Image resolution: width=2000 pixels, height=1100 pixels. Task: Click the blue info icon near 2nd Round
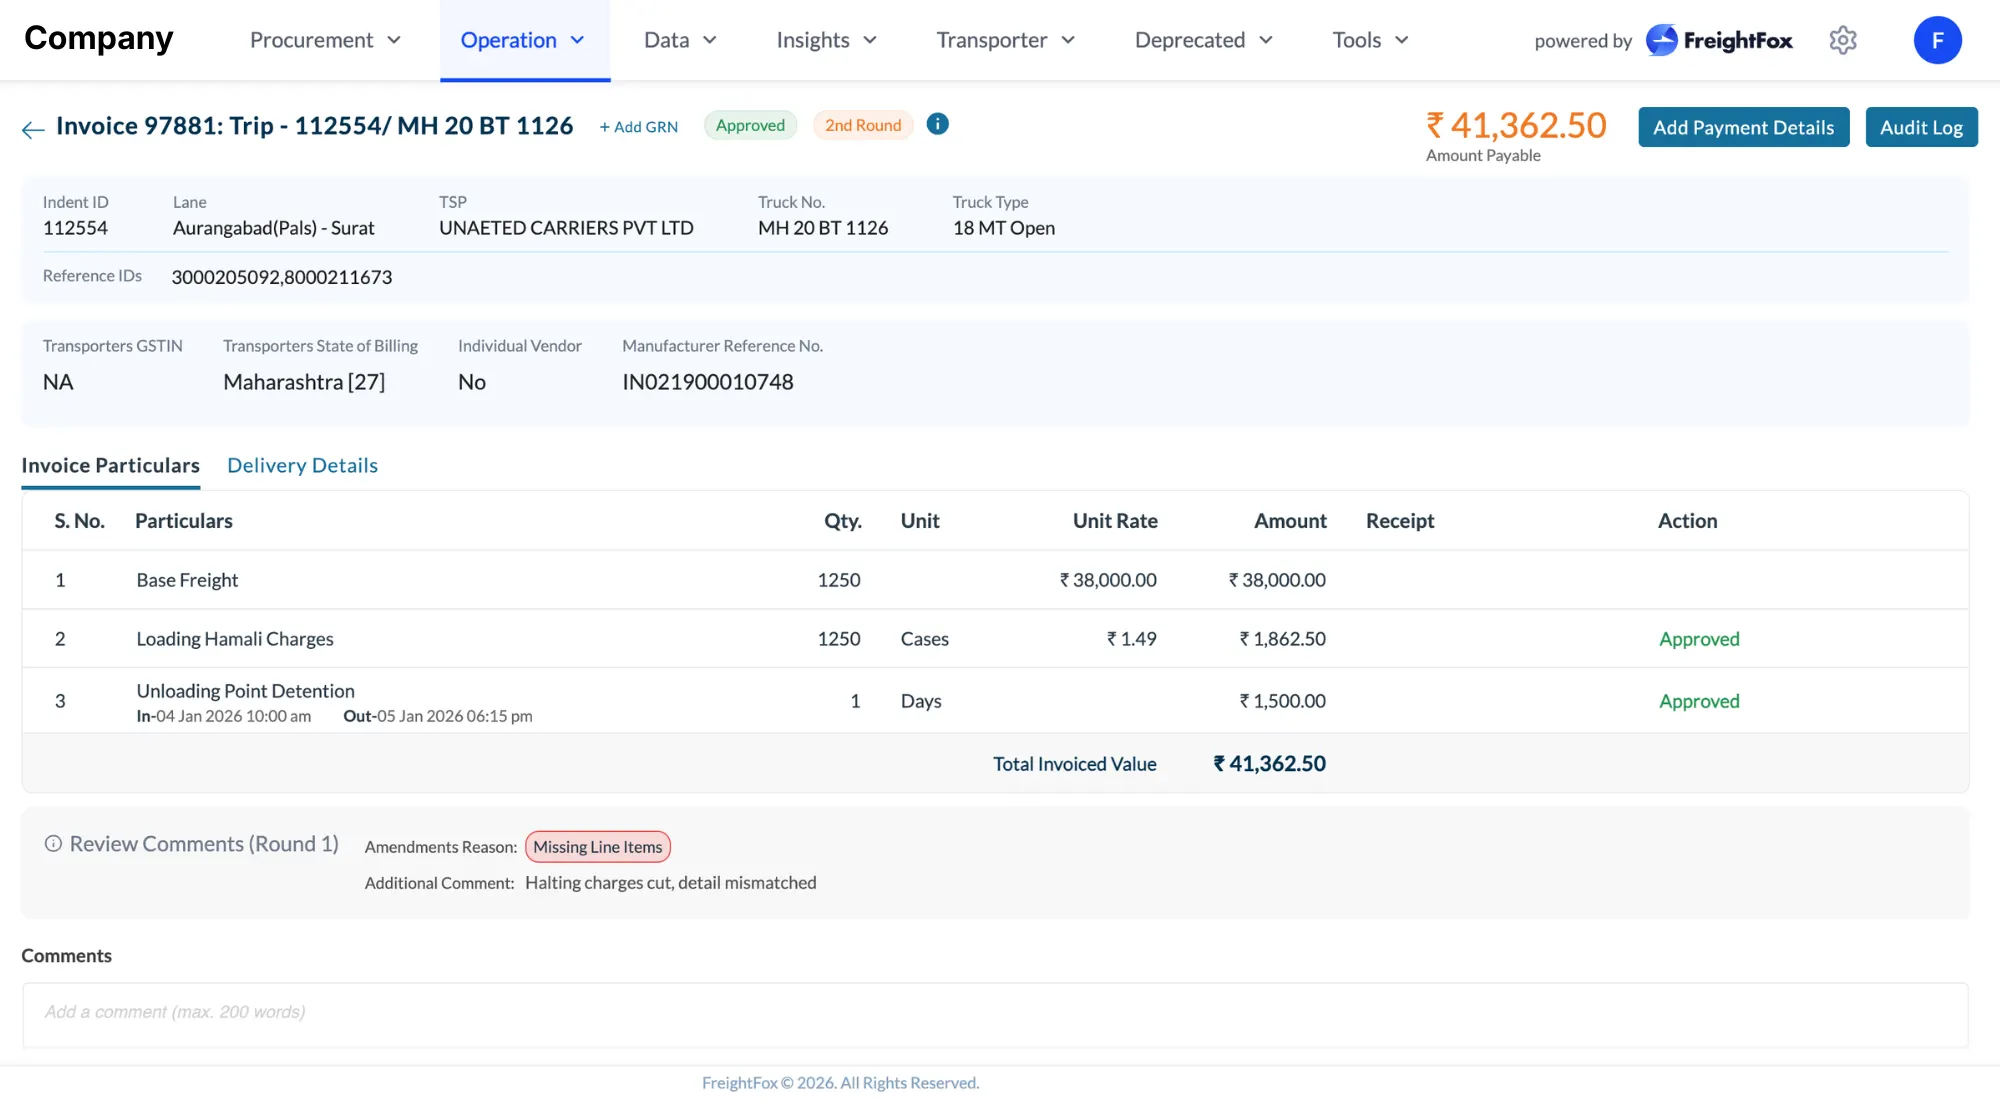[937, 124]
